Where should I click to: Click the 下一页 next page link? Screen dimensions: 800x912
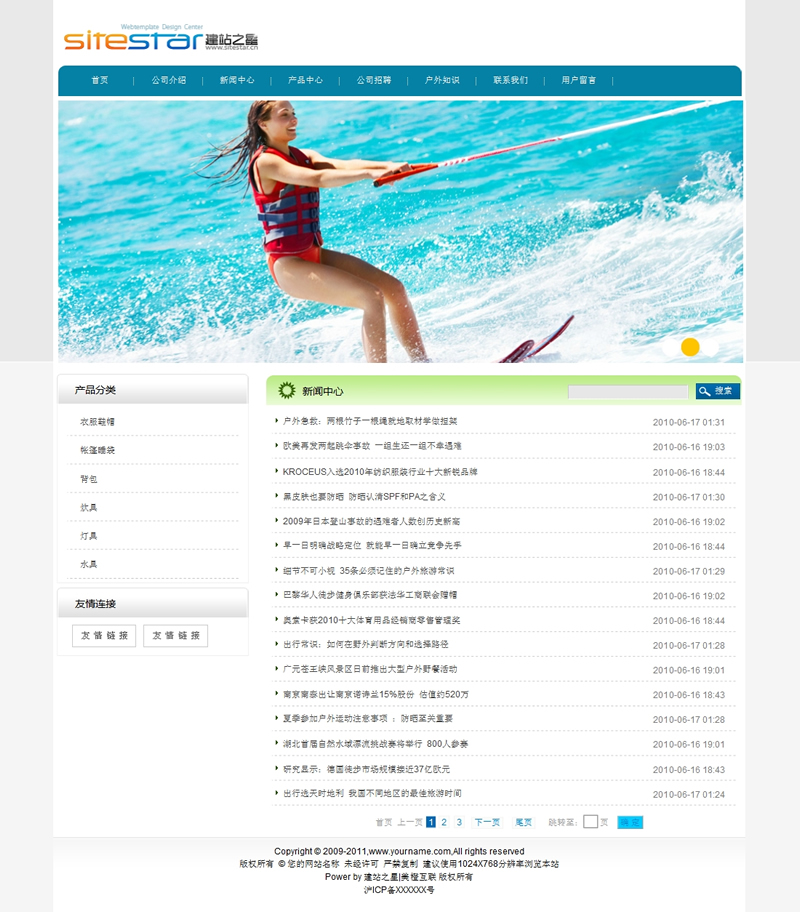486,822
